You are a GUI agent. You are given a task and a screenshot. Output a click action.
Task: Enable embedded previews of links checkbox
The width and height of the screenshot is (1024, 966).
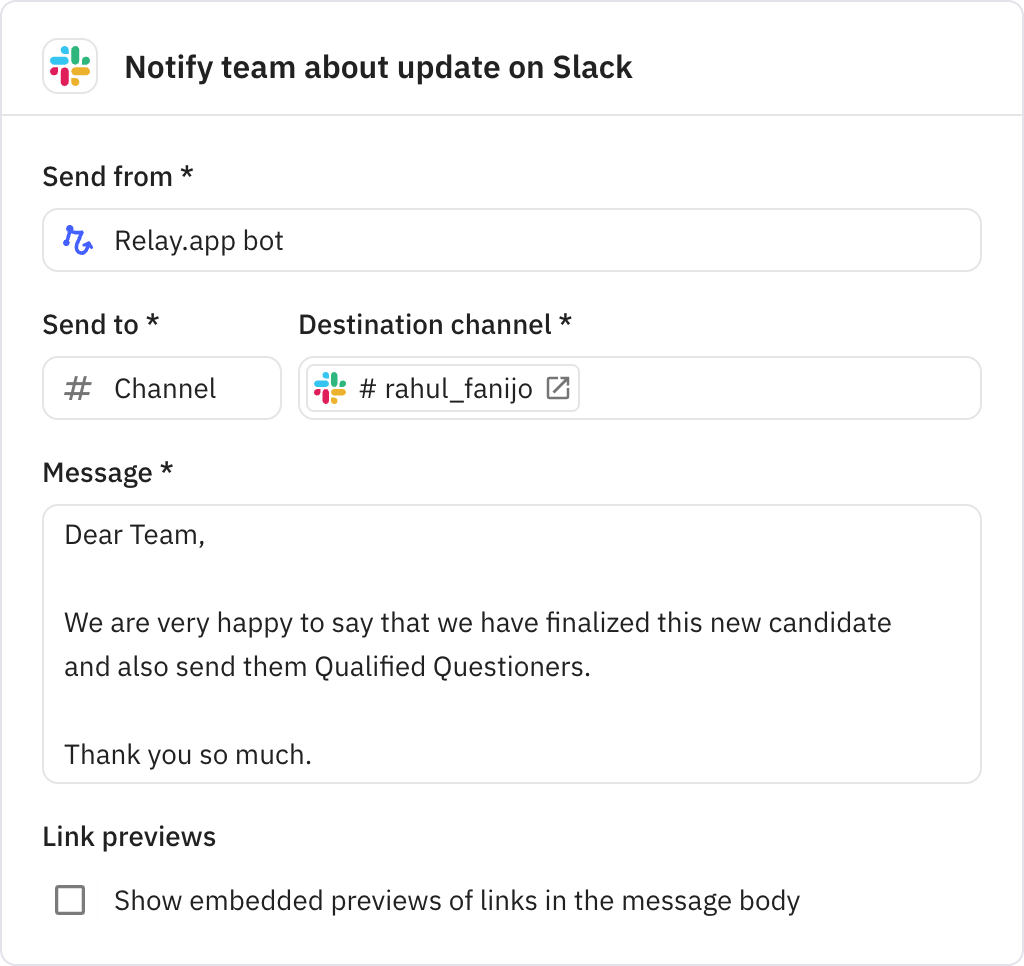(x=70, y=900)
